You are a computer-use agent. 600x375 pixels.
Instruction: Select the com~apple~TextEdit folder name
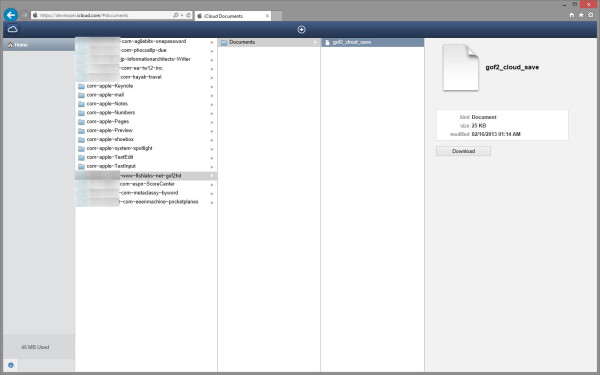point(110,157)
